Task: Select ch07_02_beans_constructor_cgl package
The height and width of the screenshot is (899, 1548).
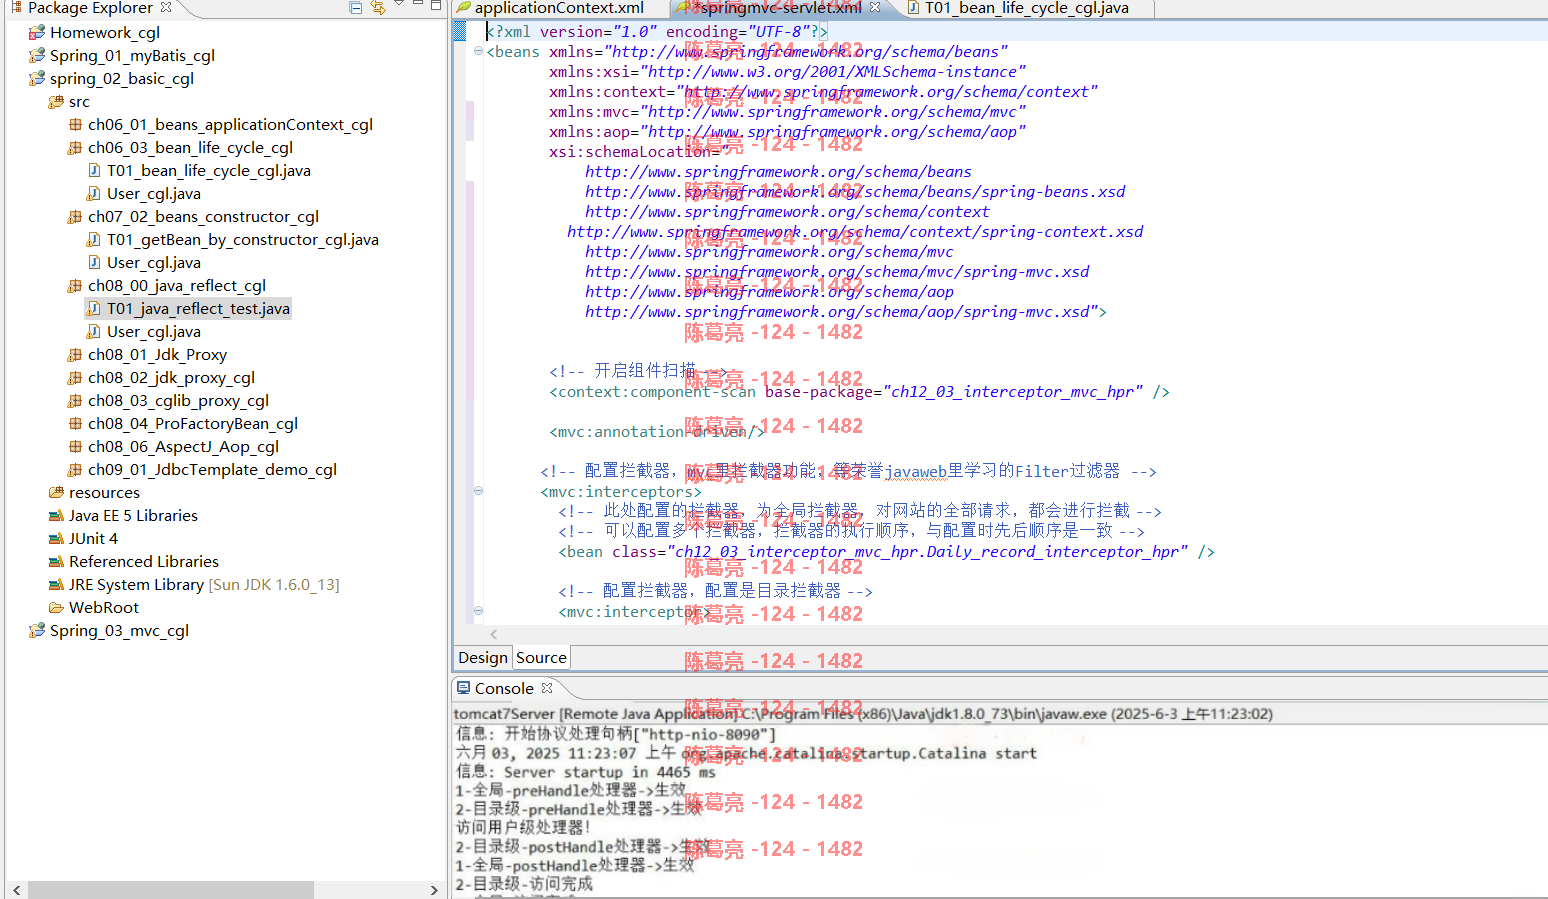Action: coord(203,216)
